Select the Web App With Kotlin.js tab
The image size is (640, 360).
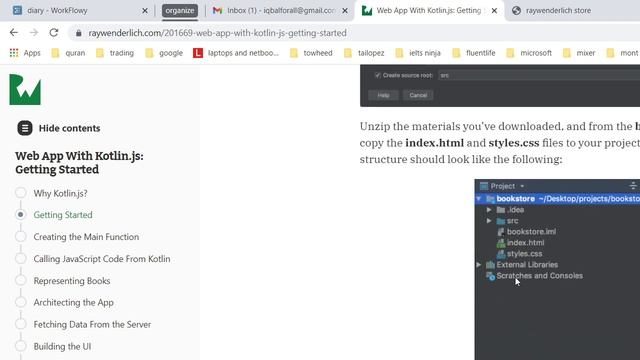click(429, 11)
